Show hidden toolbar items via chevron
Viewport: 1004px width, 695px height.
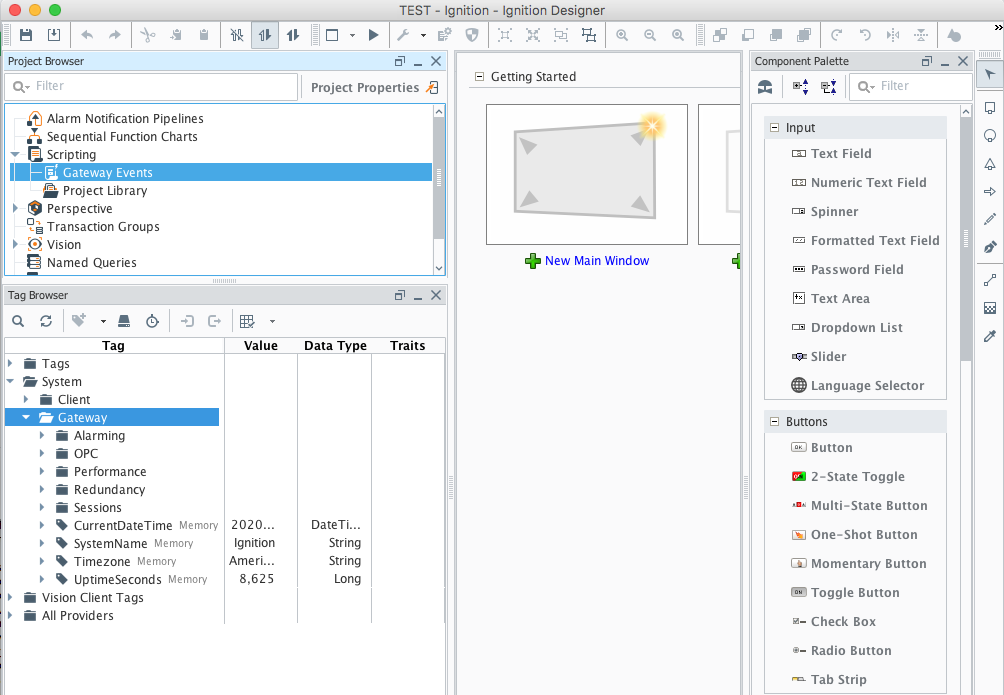(998, 28)
